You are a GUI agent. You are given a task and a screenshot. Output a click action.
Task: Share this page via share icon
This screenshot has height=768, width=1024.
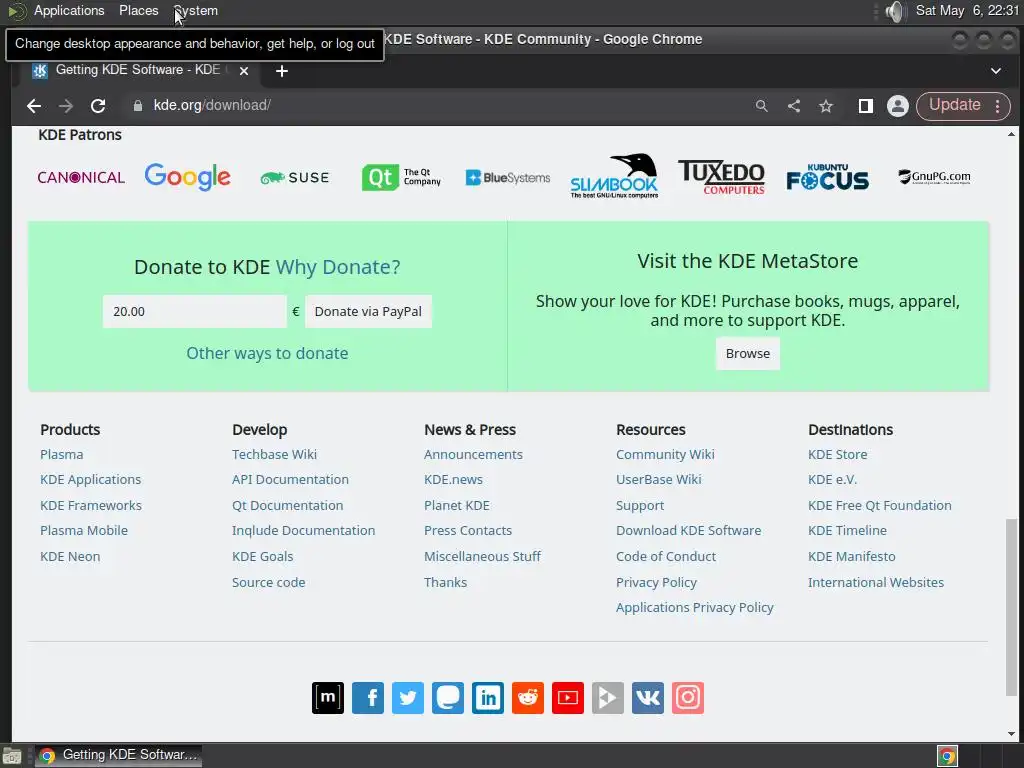coord(793,106)
